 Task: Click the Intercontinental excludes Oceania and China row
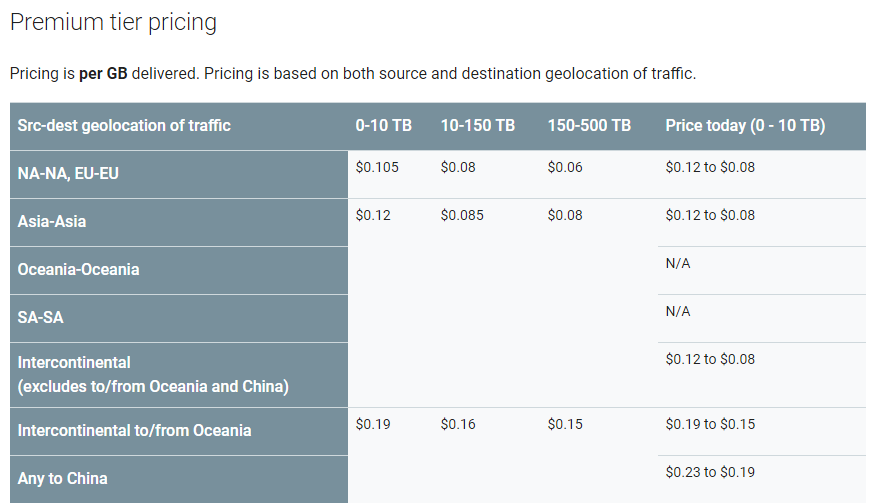click(179, 375)
